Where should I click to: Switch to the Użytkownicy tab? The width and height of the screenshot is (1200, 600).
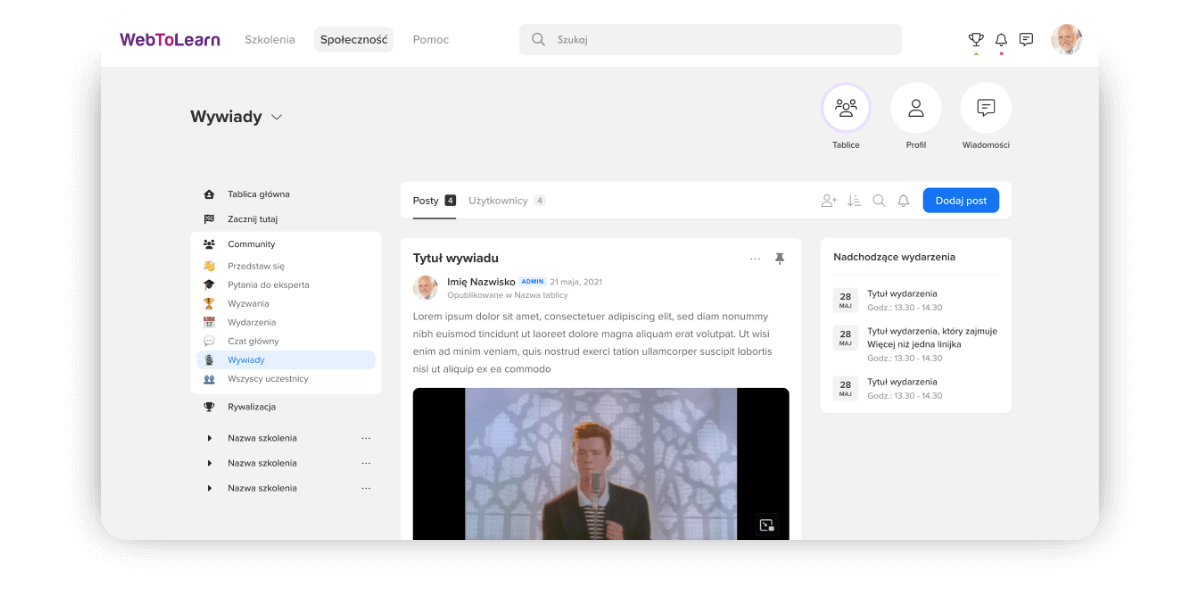pos(498,201)
